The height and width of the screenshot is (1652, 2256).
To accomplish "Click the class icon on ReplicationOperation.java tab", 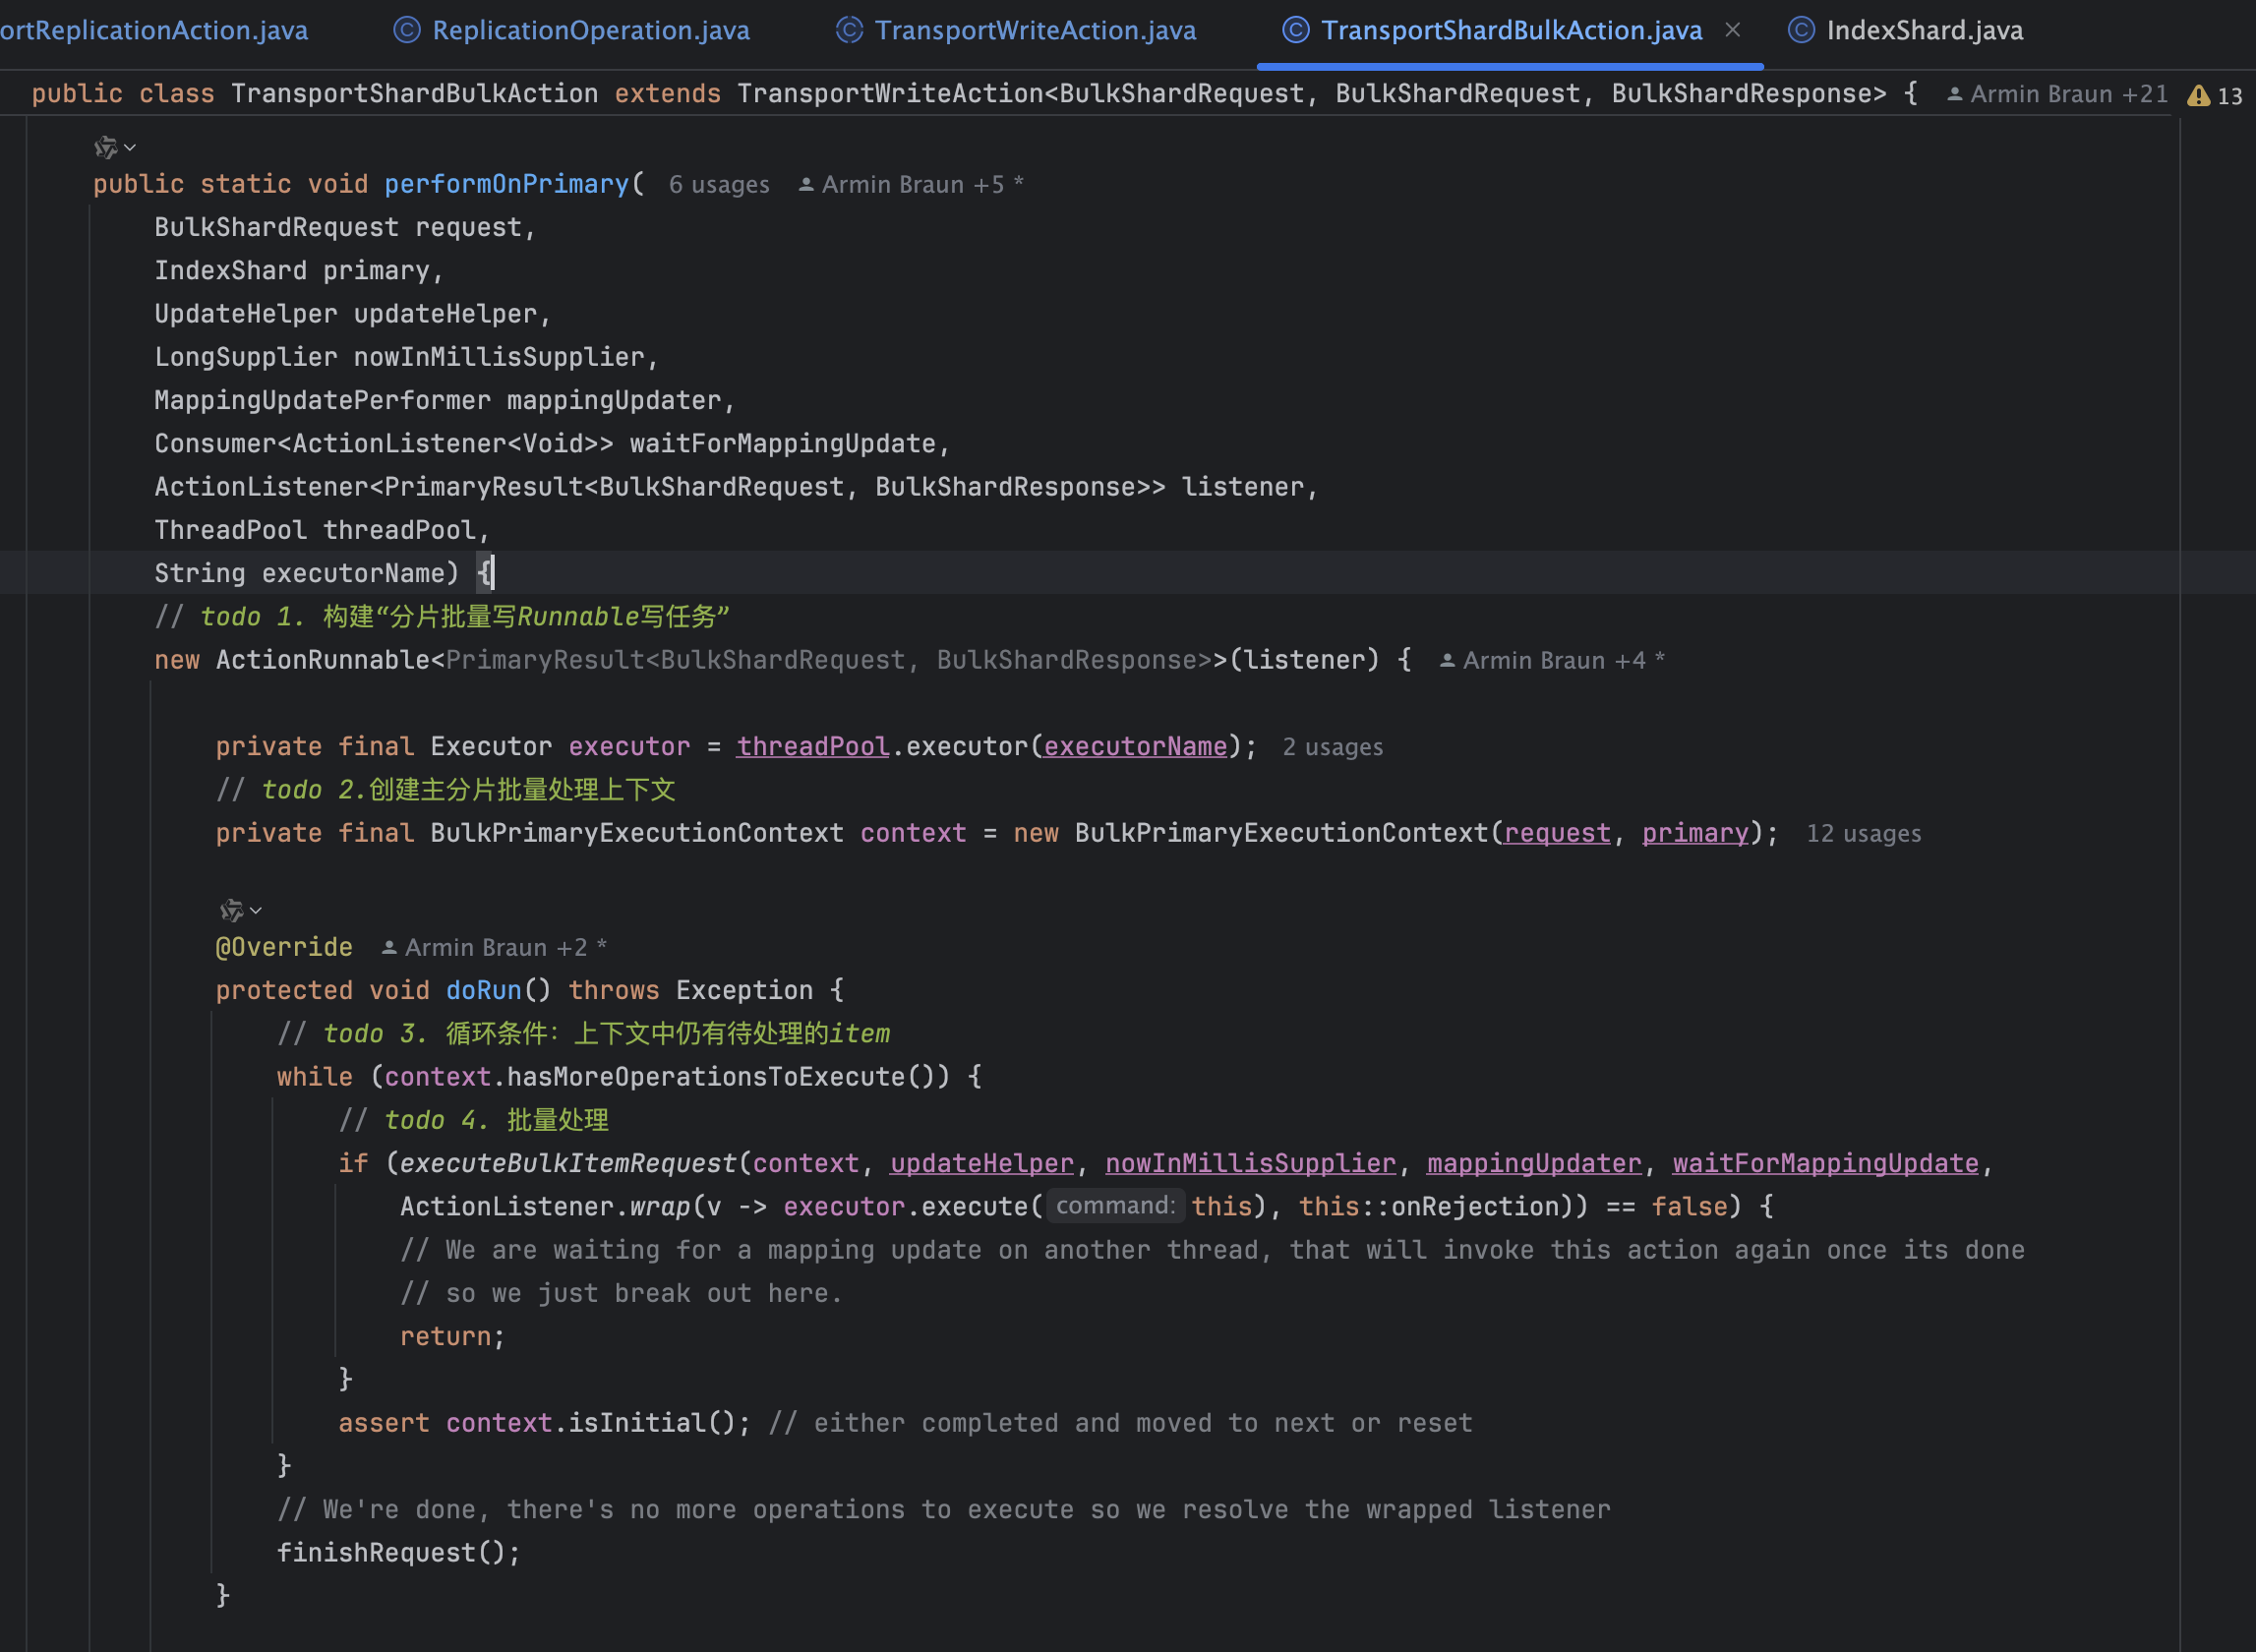I will pos(407,30).
